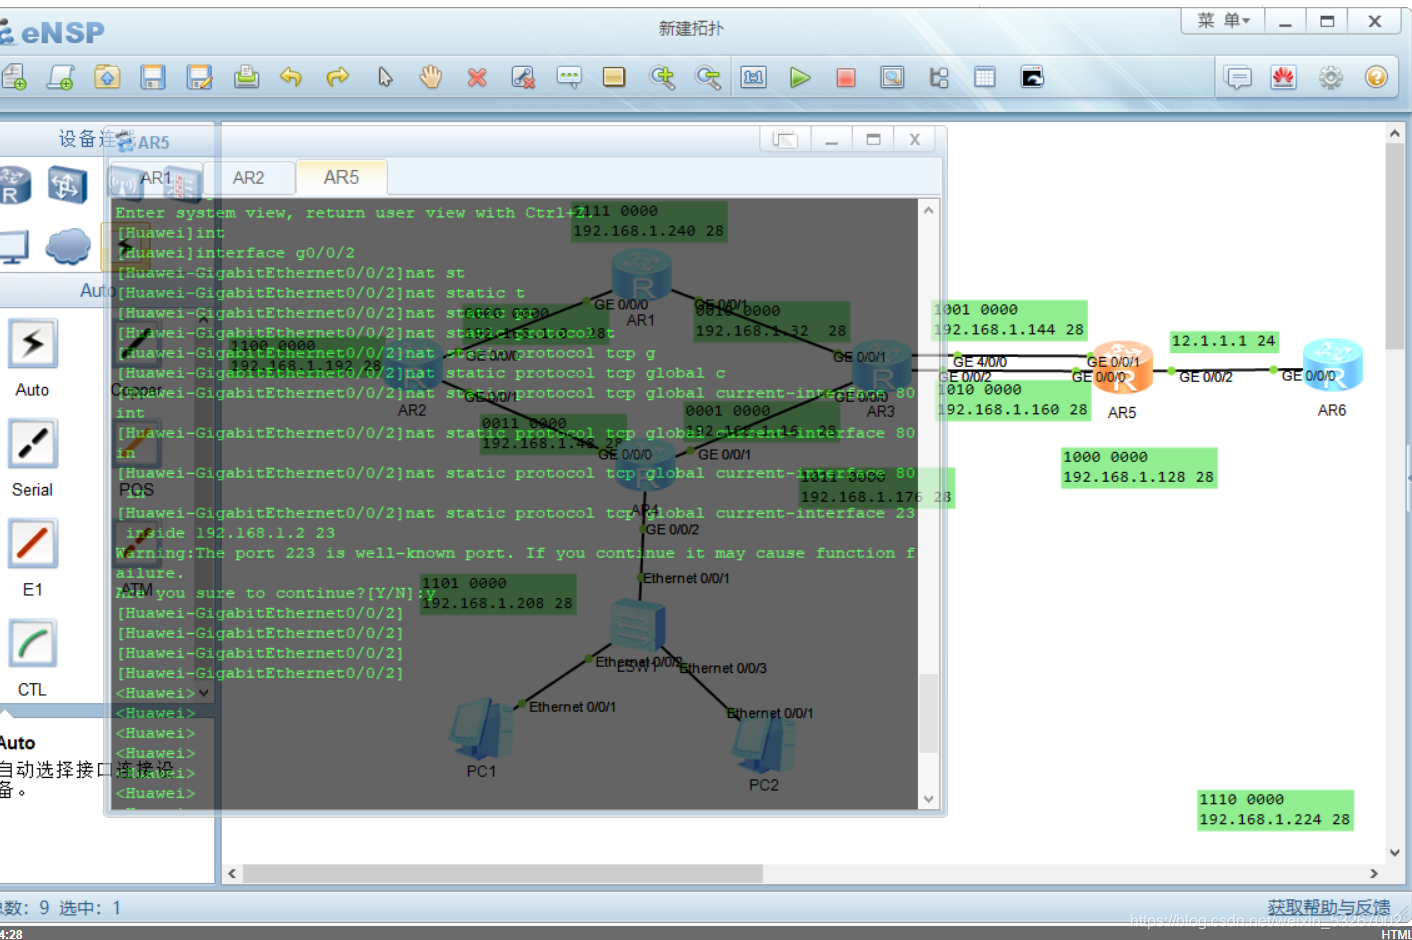The height and width of the screenshot is (940, 1412).
Task: Click the 12.1.1.1 24 label
Action: (x=1223, y=341)
